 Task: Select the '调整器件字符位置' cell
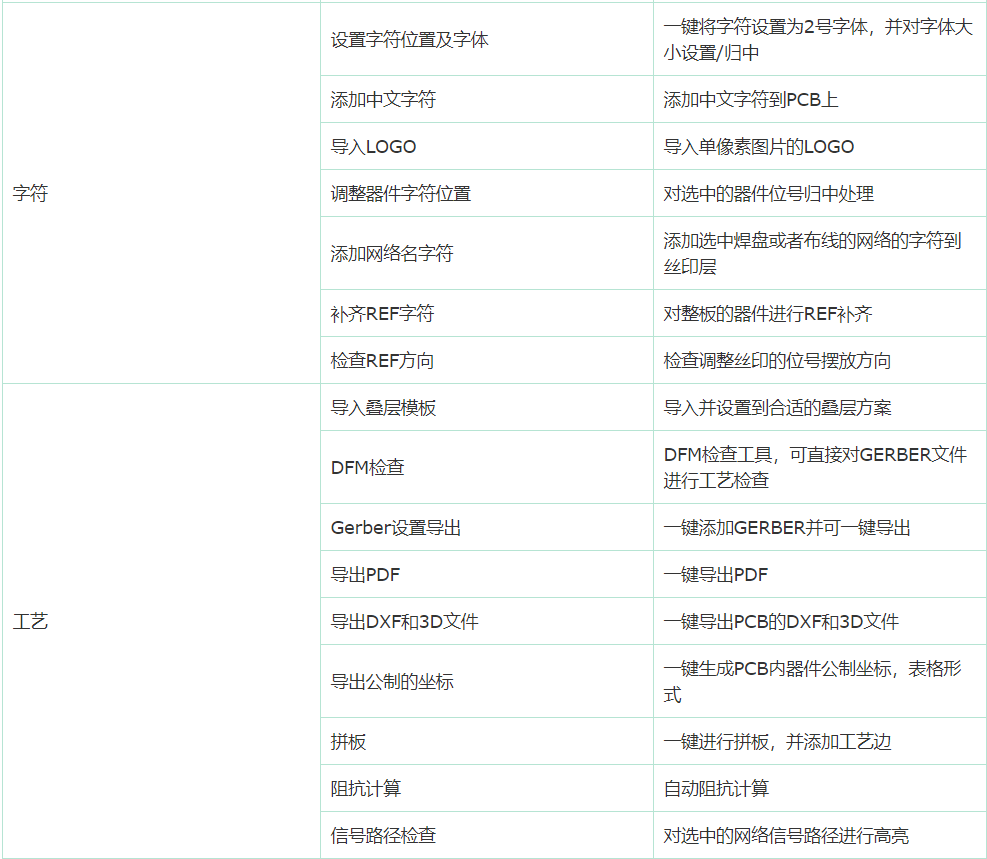pos(487,193)
